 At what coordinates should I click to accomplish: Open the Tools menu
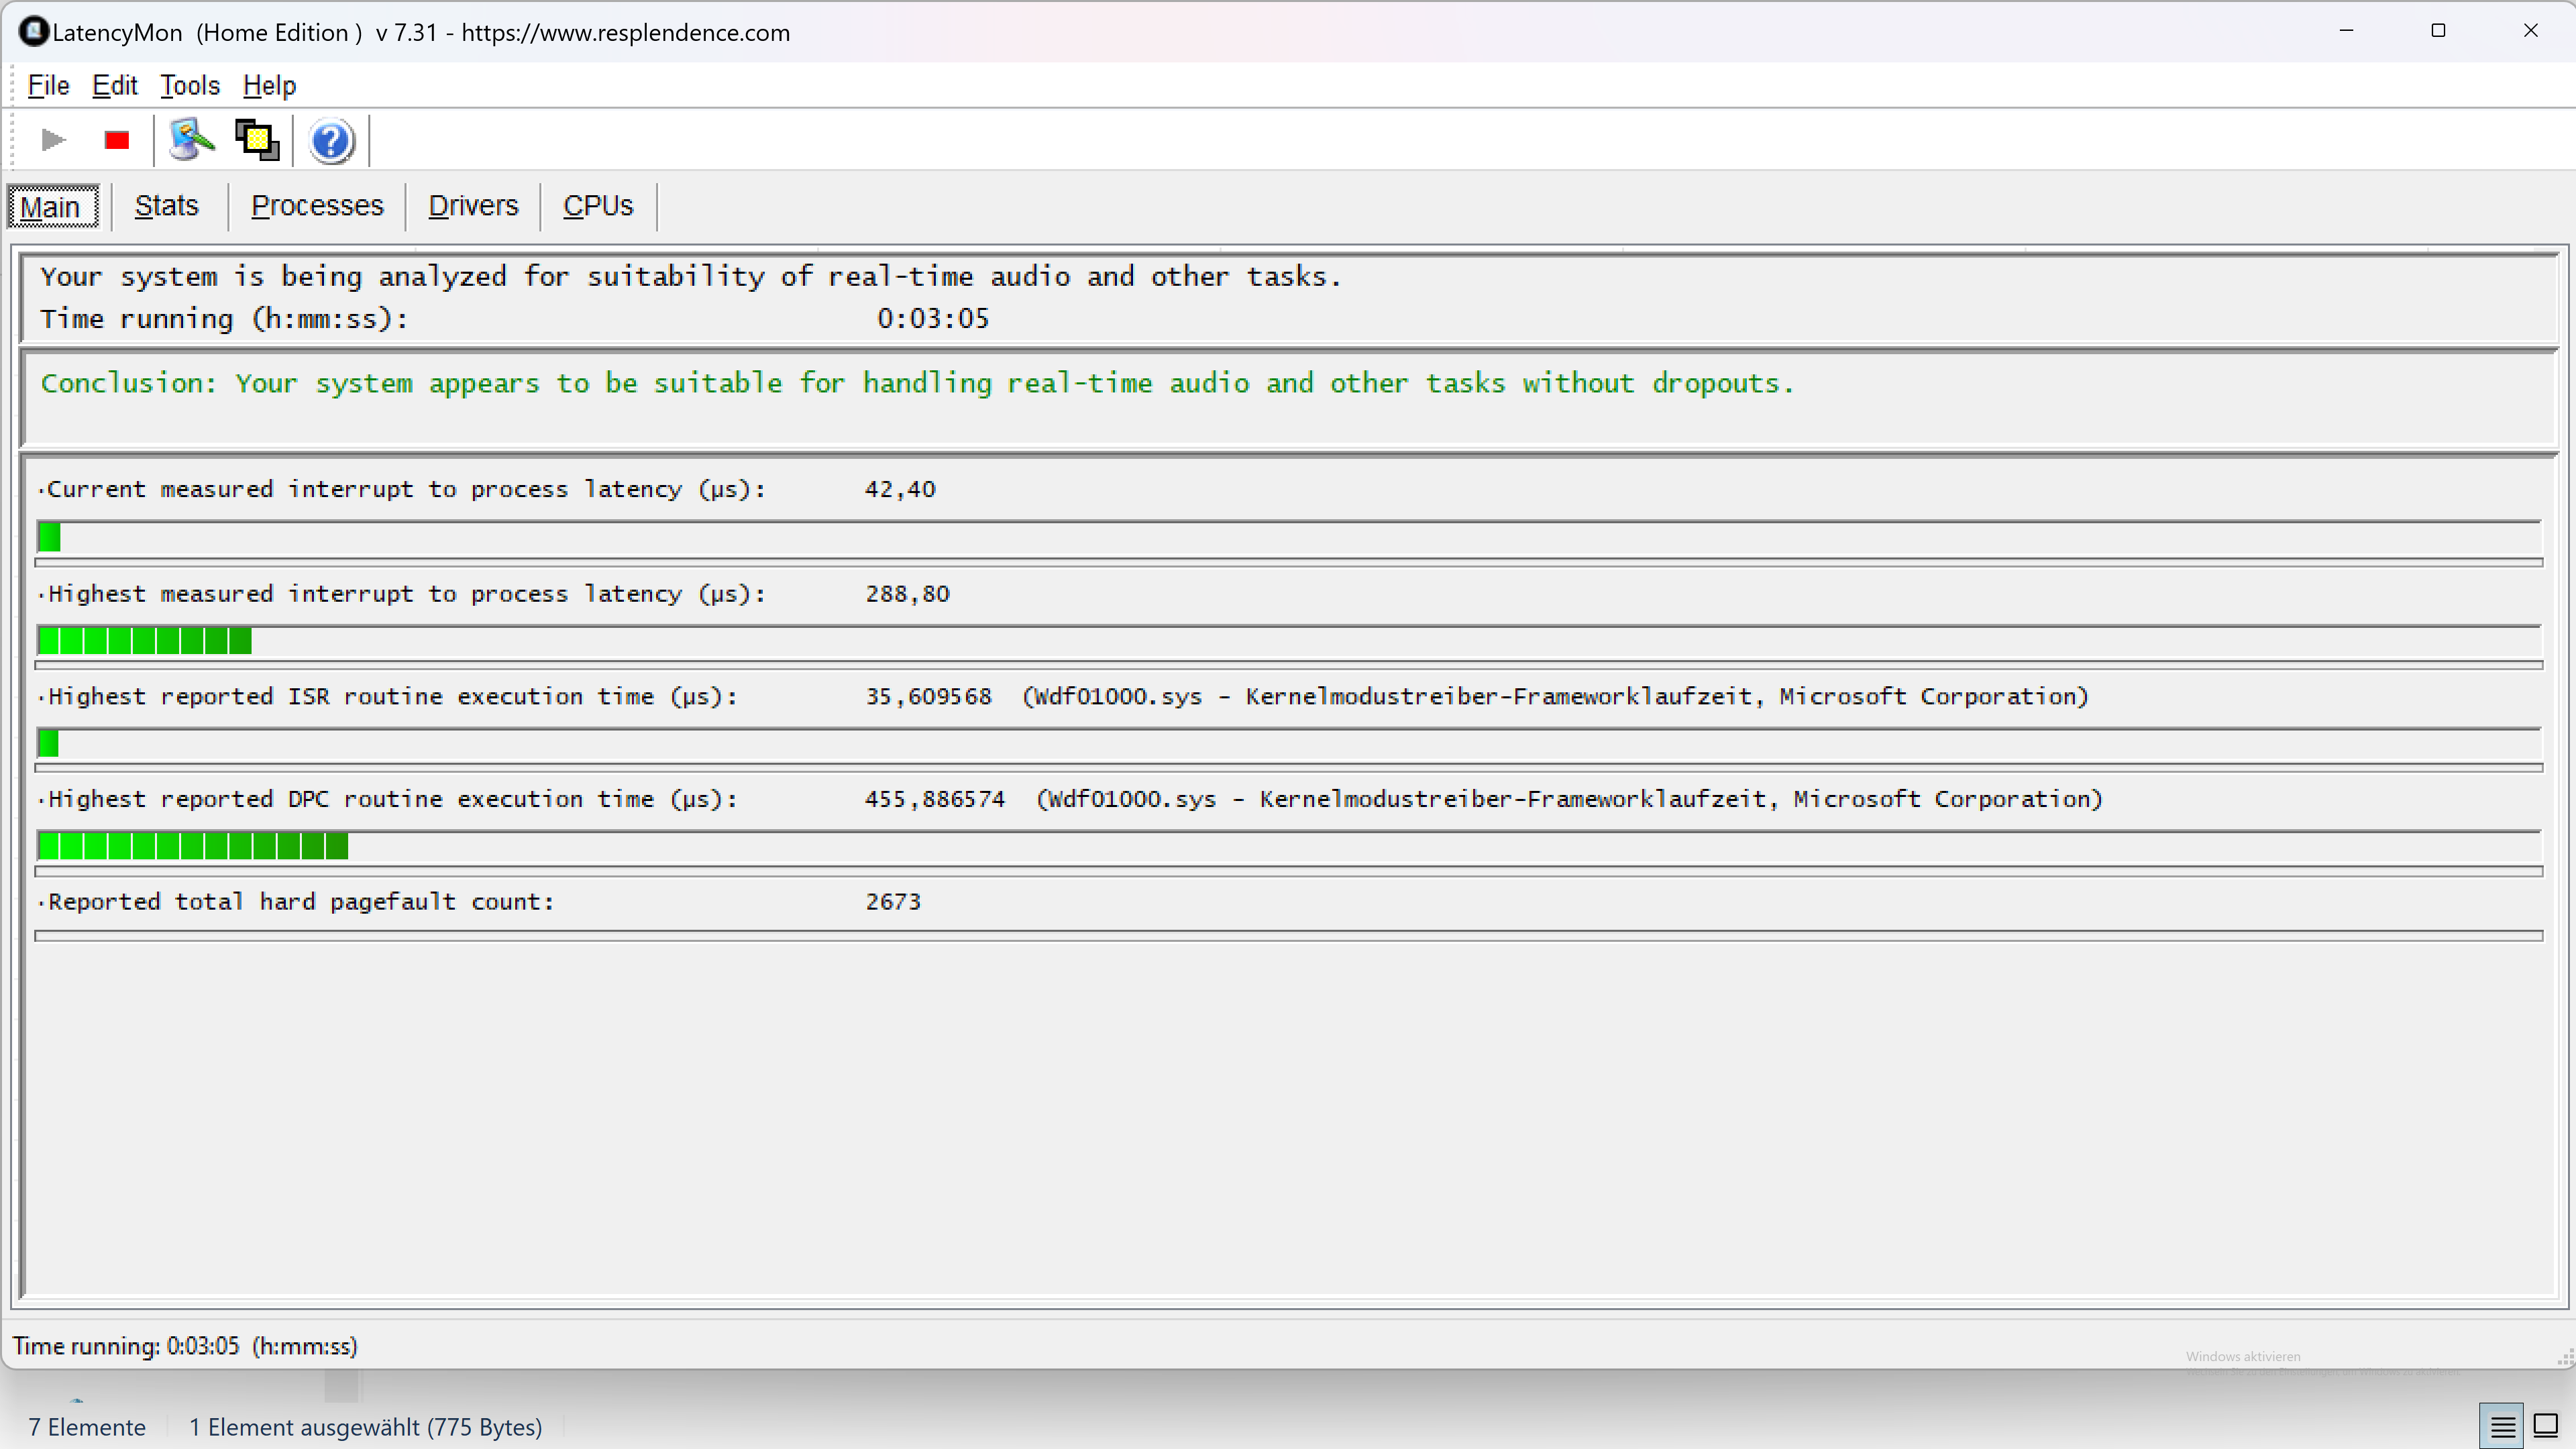coord(190,86)
